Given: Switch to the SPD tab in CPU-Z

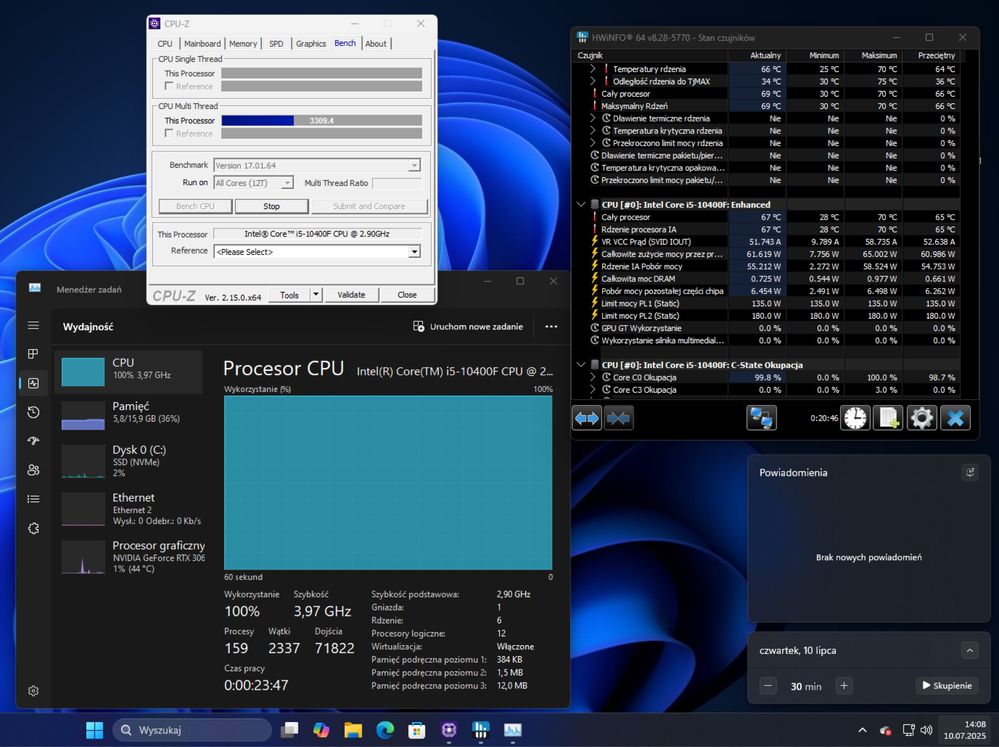Looking at the screenshot, I should [276, 43].
